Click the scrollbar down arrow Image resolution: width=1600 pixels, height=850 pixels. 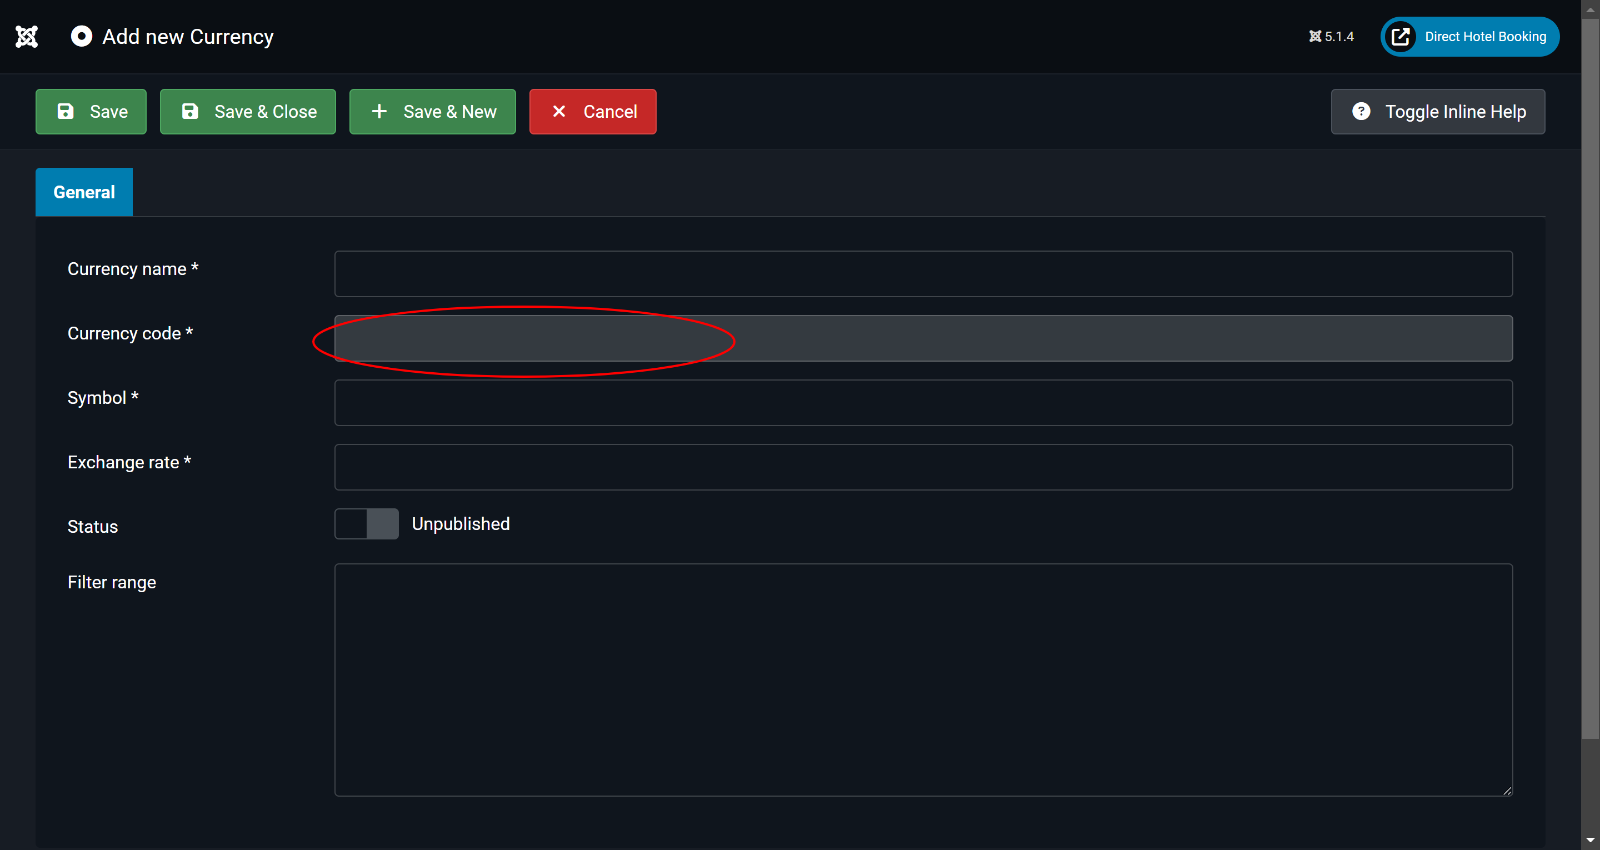[x=1590, y=841]
